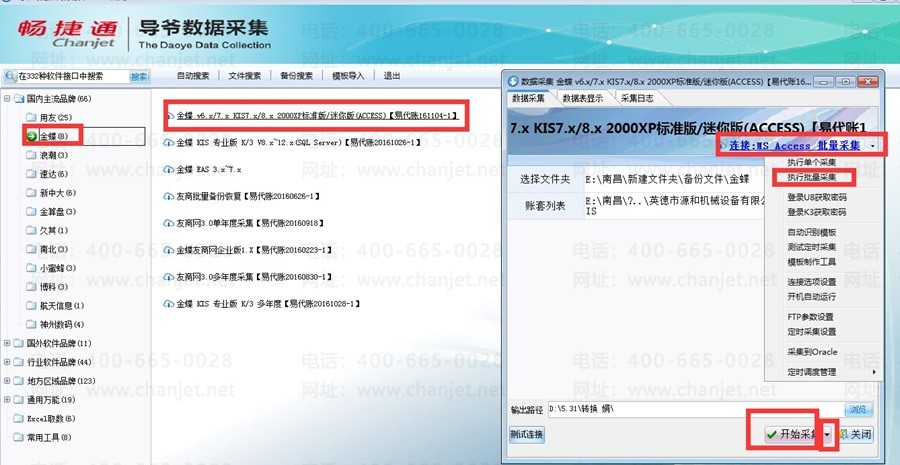Image resolution: width=900 pixels, height=465 pixels.
Task: Click the 关闭 button
Action: tap(855, 435)
